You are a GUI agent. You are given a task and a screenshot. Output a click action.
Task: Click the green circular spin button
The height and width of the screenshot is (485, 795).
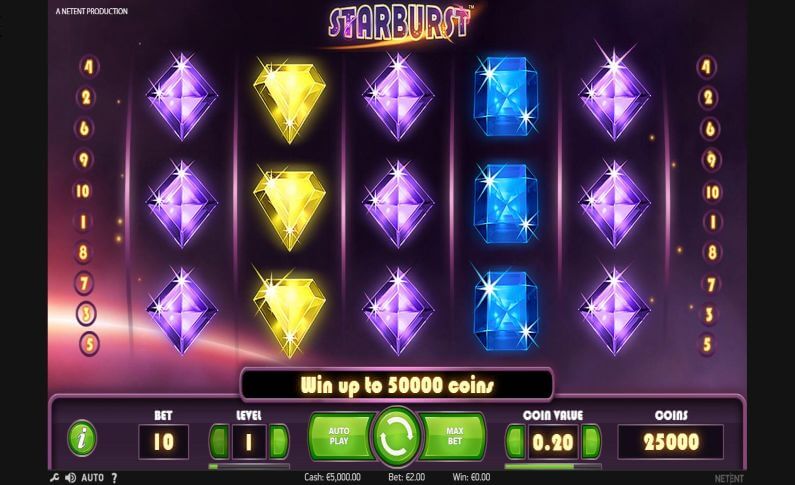tap(397, 436)
